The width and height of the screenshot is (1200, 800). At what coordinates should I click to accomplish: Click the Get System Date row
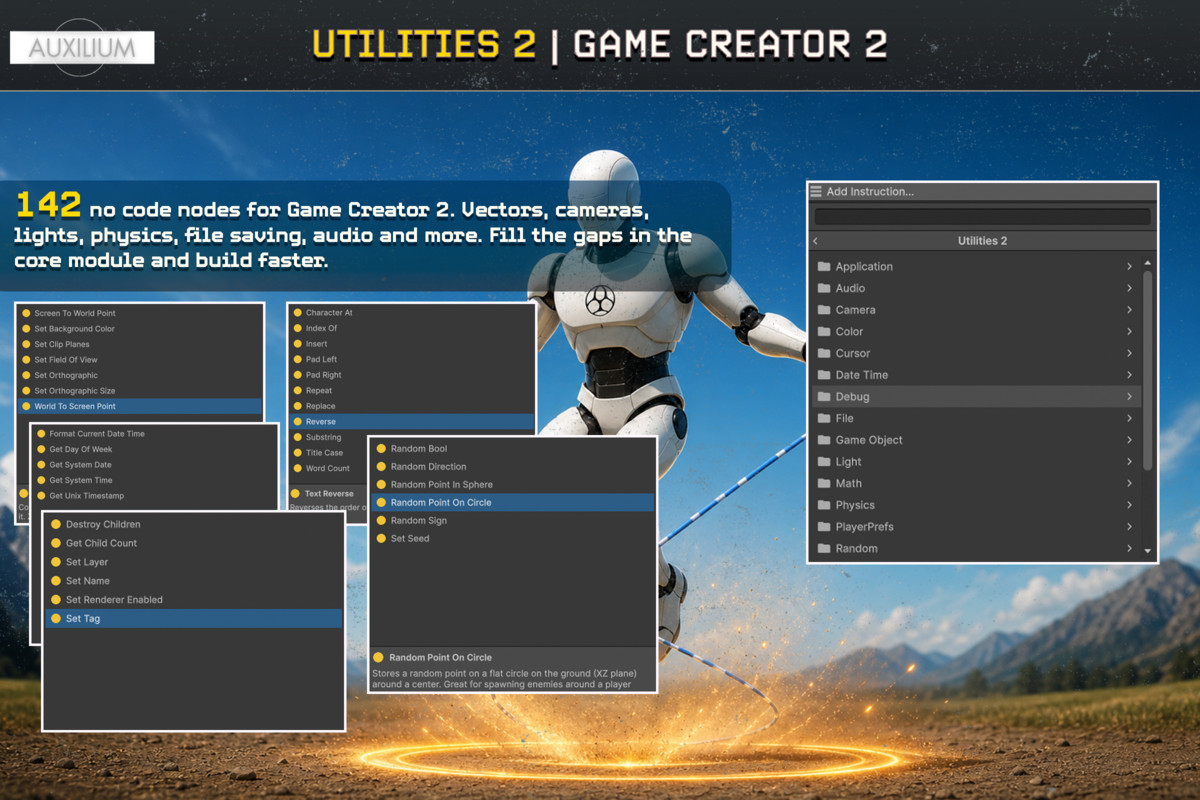tap(155, 465)
